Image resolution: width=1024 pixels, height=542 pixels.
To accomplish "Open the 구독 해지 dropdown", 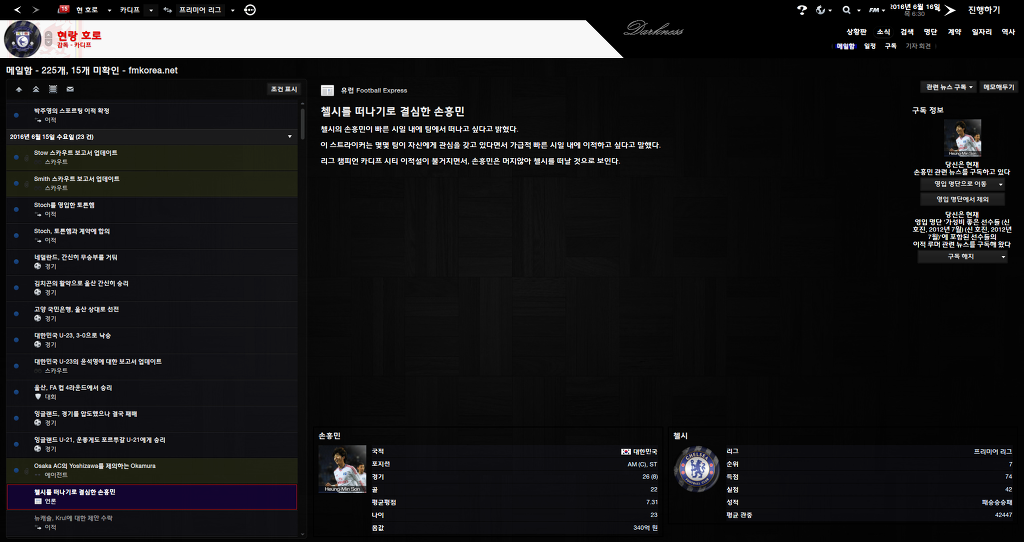I will pyautogui.click(x=962, y=257).
